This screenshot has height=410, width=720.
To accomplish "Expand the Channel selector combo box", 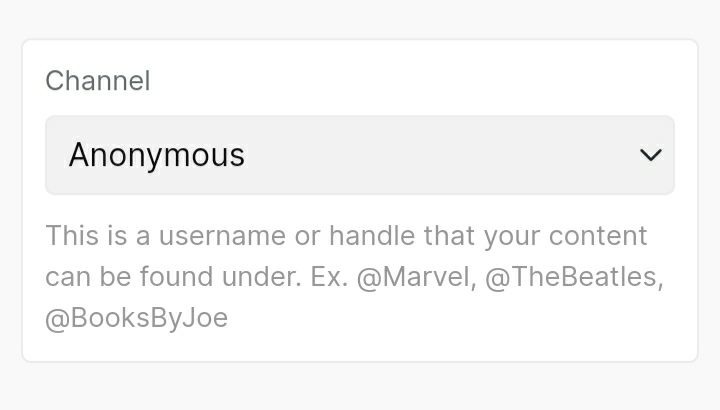I will click(500, 155).
